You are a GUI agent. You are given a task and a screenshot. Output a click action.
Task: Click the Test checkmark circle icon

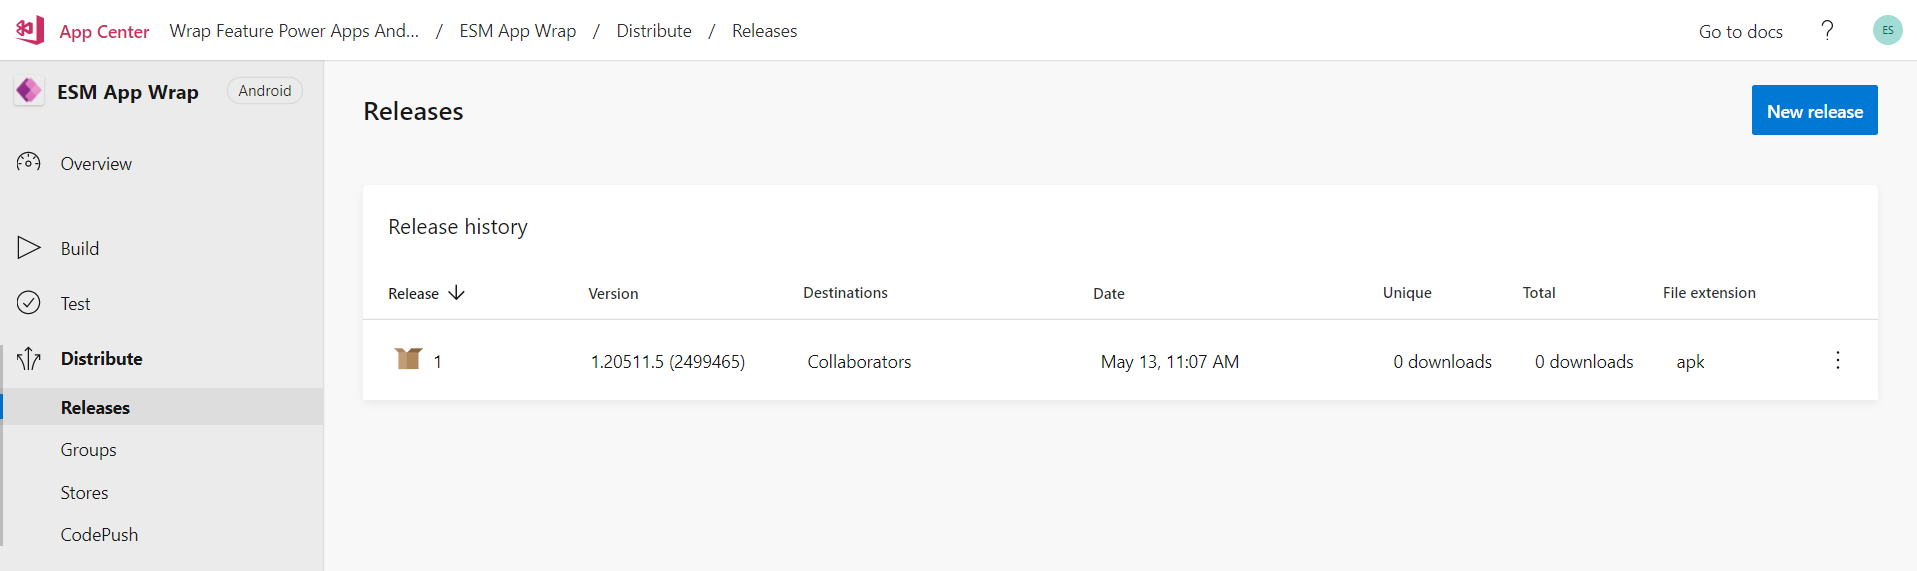29,303
